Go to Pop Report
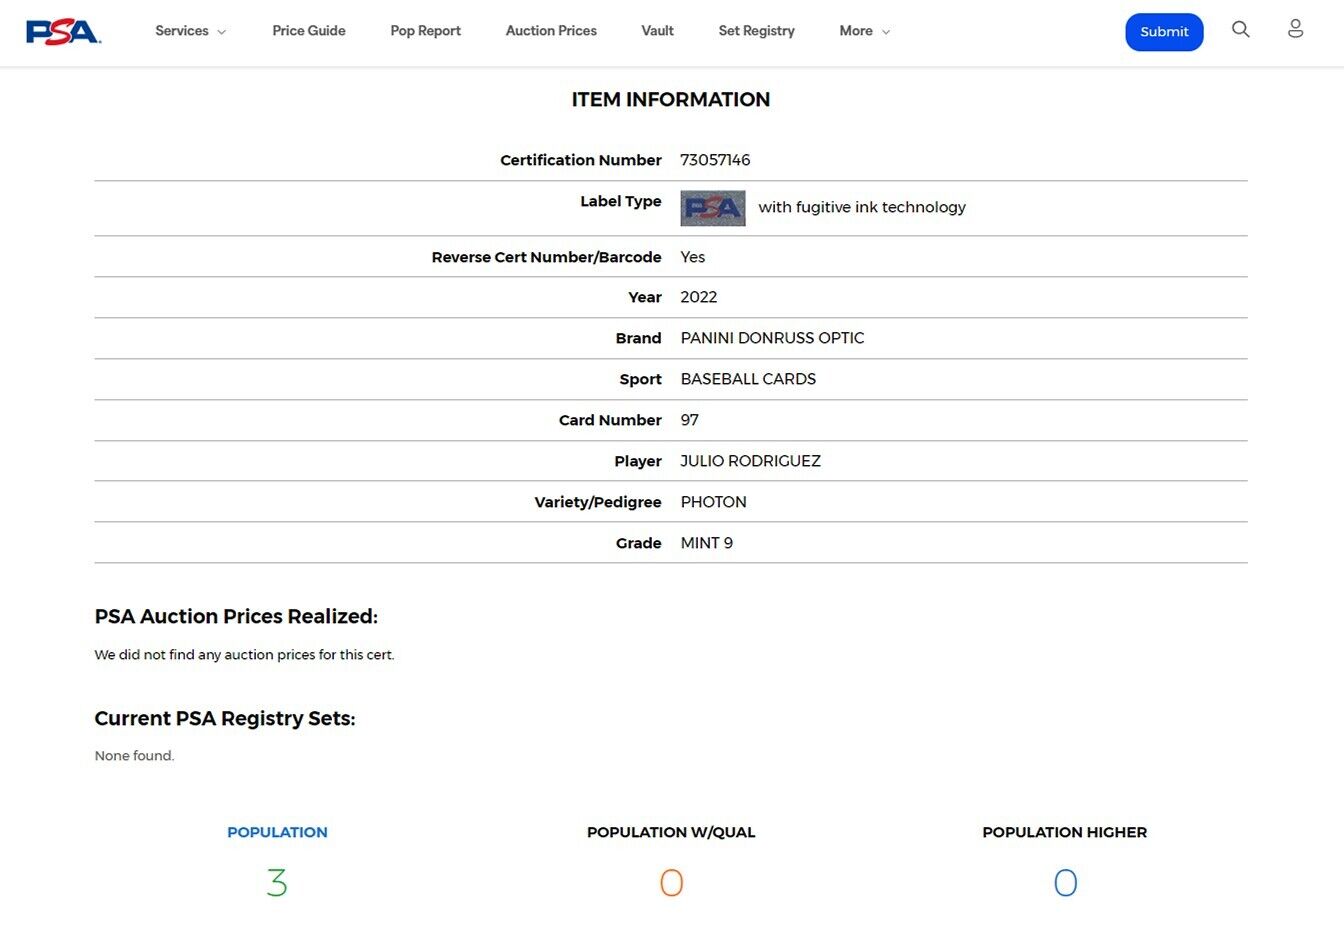The width and height of the screenshot is (1344, 930). (x=425, y=31)
